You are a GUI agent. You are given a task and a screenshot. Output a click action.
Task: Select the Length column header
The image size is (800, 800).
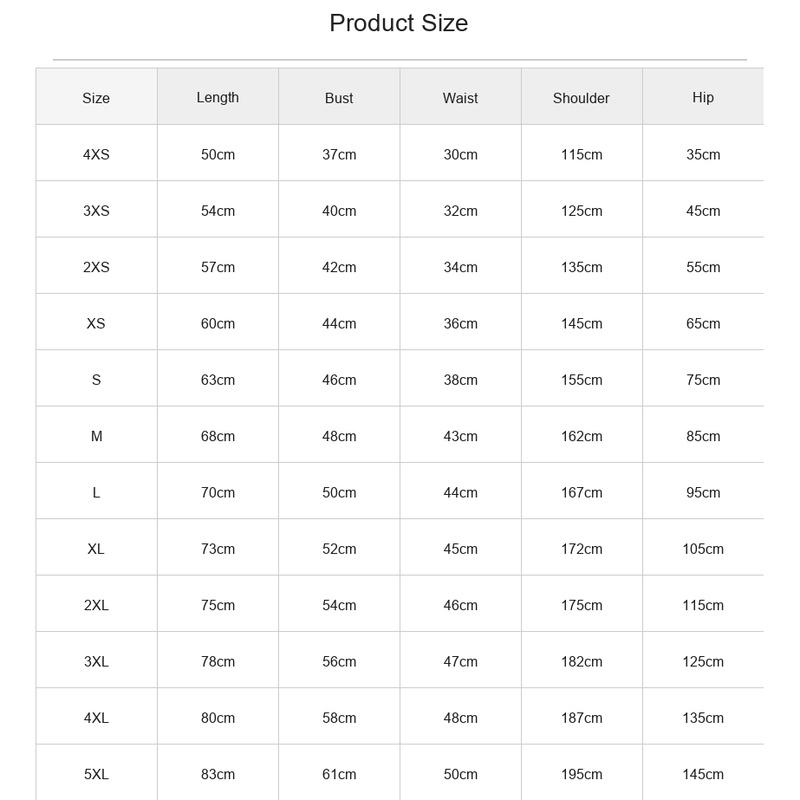(x=218, y=98)
